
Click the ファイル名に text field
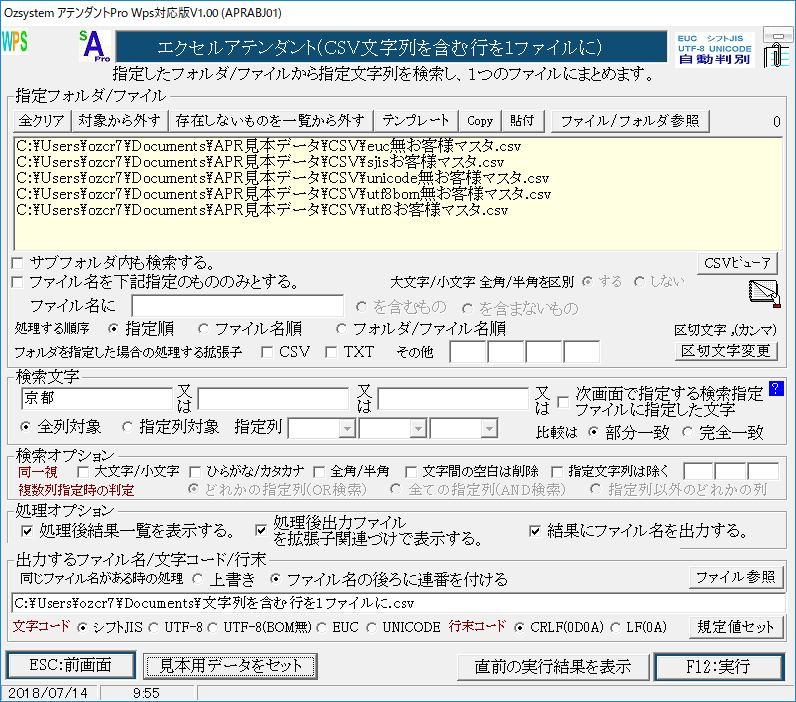[x=238, y=306]
